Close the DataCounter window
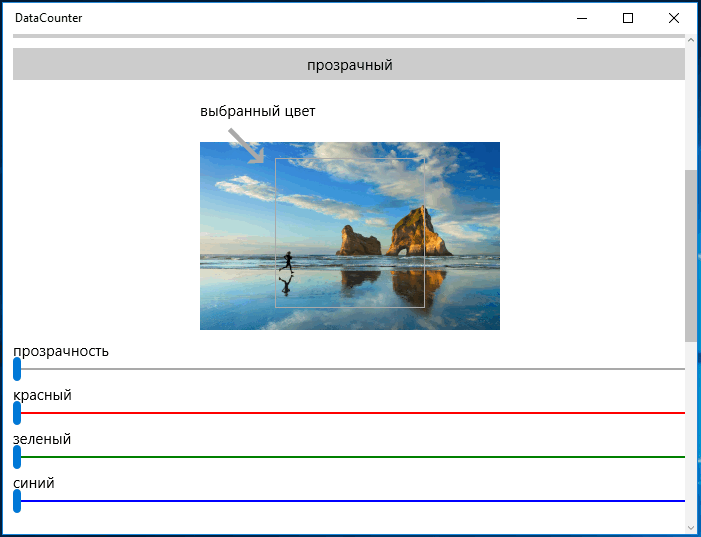The width and height of the screenshot is (701, 537). click(674, 18)
